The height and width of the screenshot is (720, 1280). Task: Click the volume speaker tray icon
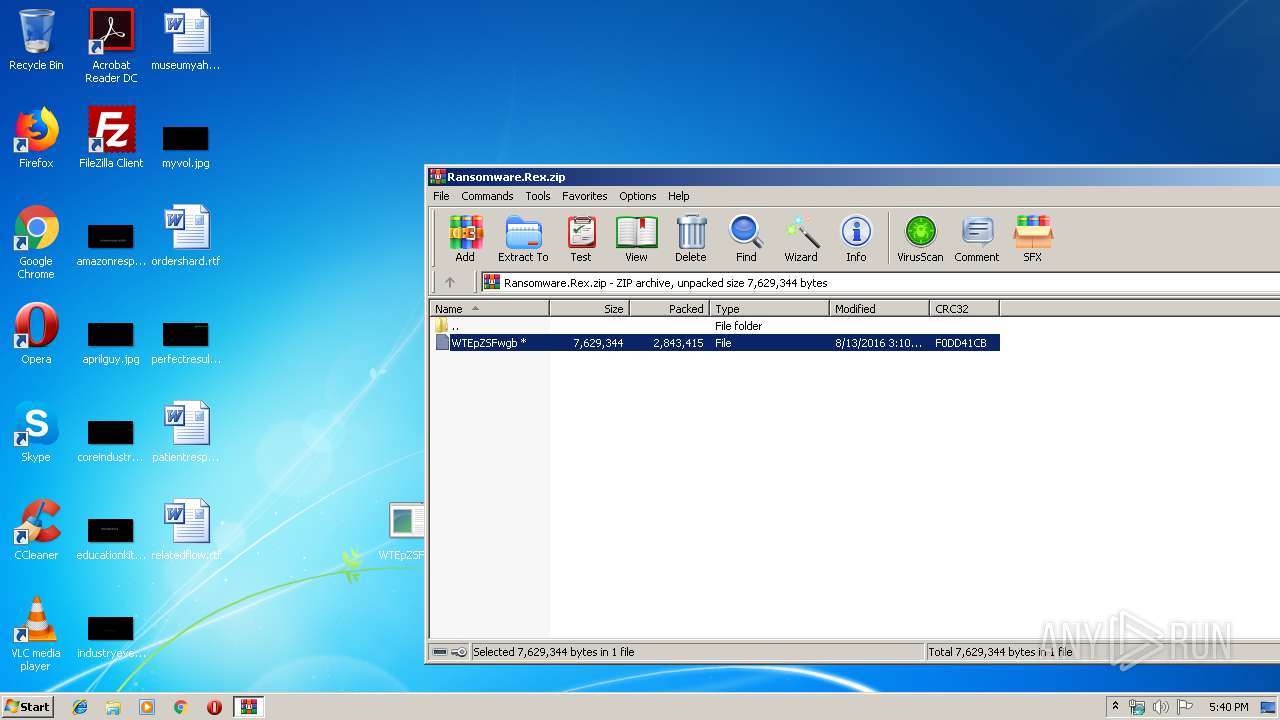tap(1160, 707)
